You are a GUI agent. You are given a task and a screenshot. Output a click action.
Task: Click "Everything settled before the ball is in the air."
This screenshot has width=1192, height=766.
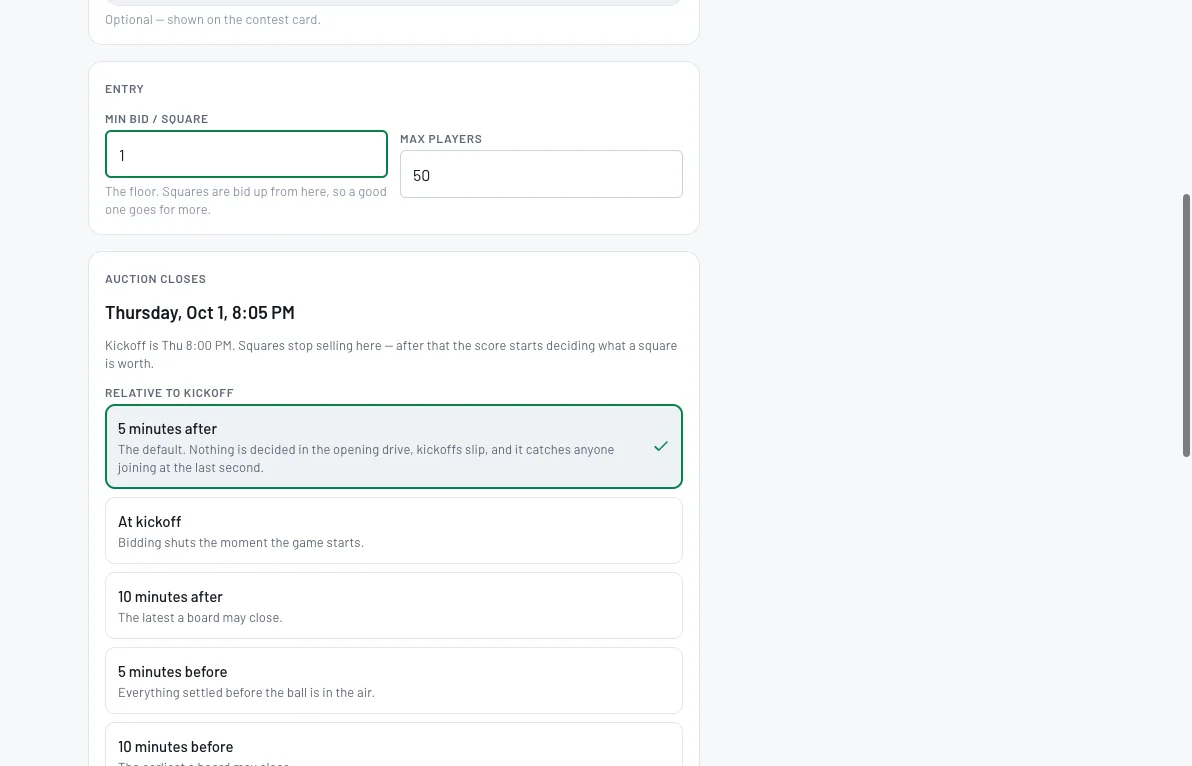[x=246, y=693]
